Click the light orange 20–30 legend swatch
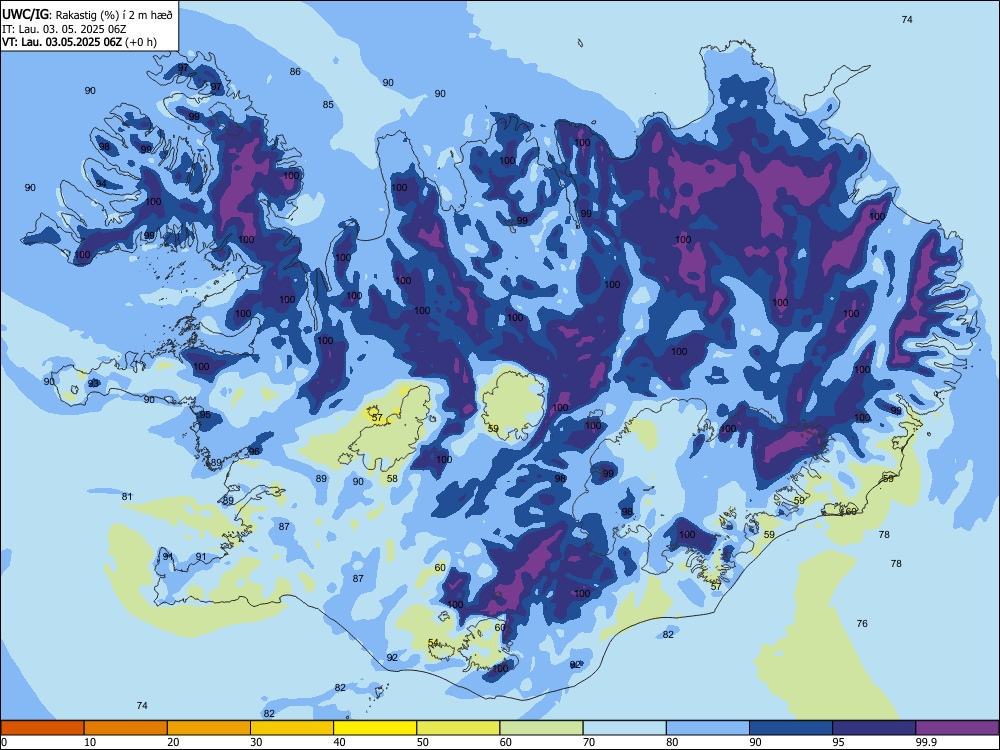The height and width of the screenshot is (750, 1000). [209, 728]
